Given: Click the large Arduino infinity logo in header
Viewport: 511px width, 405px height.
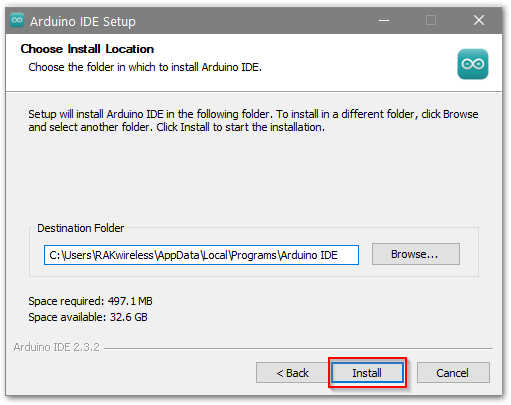Looking at the screenshot, I should tap(473, 64).
